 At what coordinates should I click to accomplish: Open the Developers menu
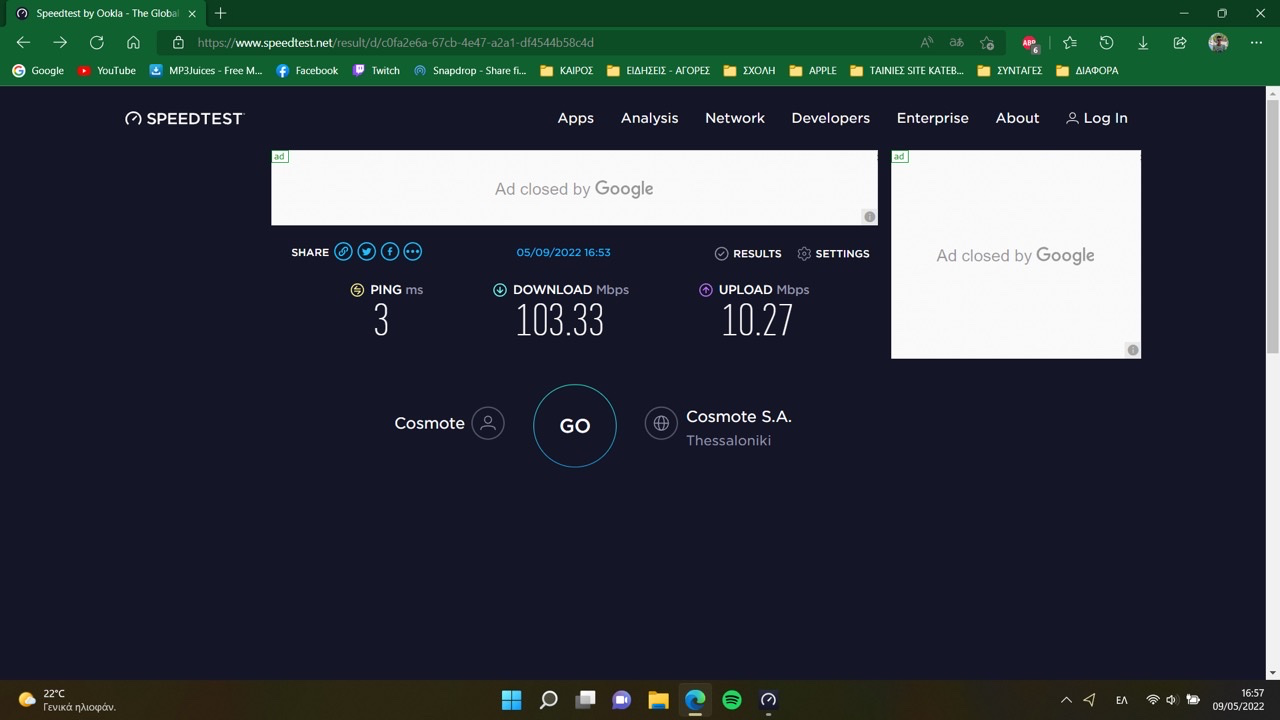(831, 118)
